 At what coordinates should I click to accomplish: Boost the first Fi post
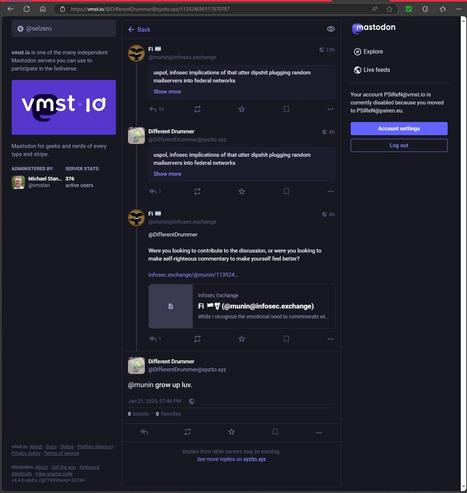(x=197, y=109)
